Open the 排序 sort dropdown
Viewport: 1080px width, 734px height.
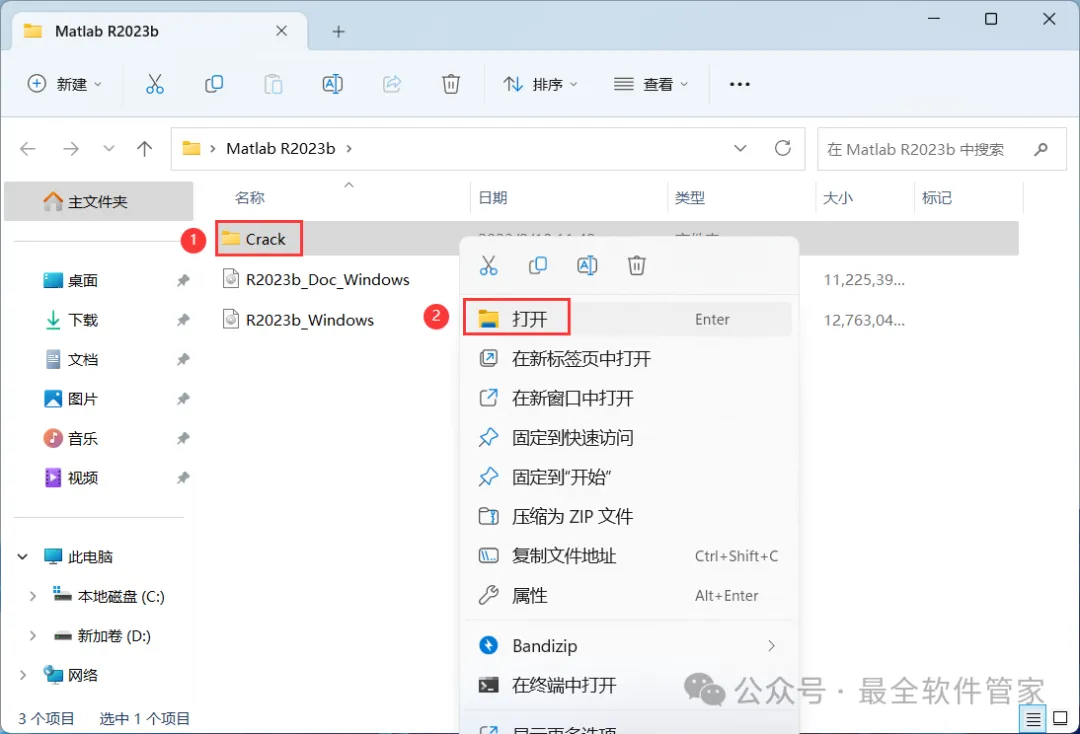[x=541, y=84]
